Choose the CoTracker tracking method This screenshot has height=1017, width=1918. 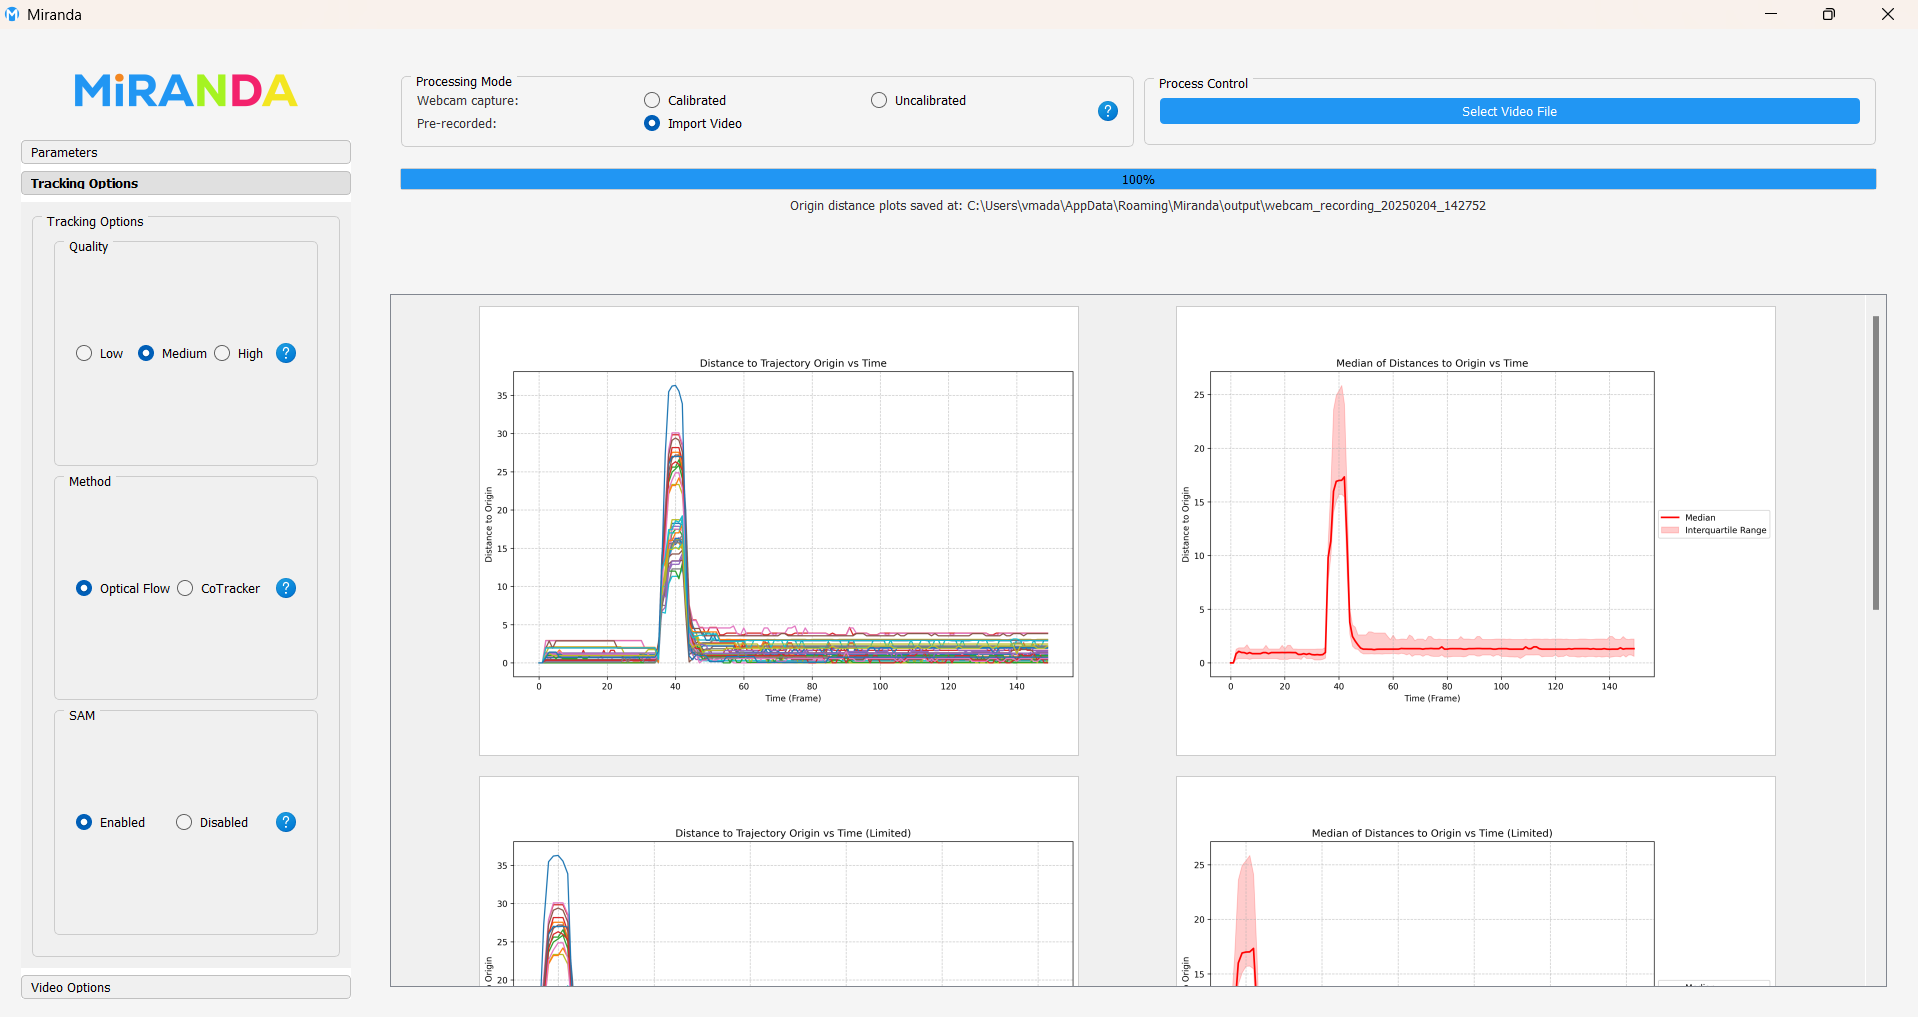coord(218,588)
